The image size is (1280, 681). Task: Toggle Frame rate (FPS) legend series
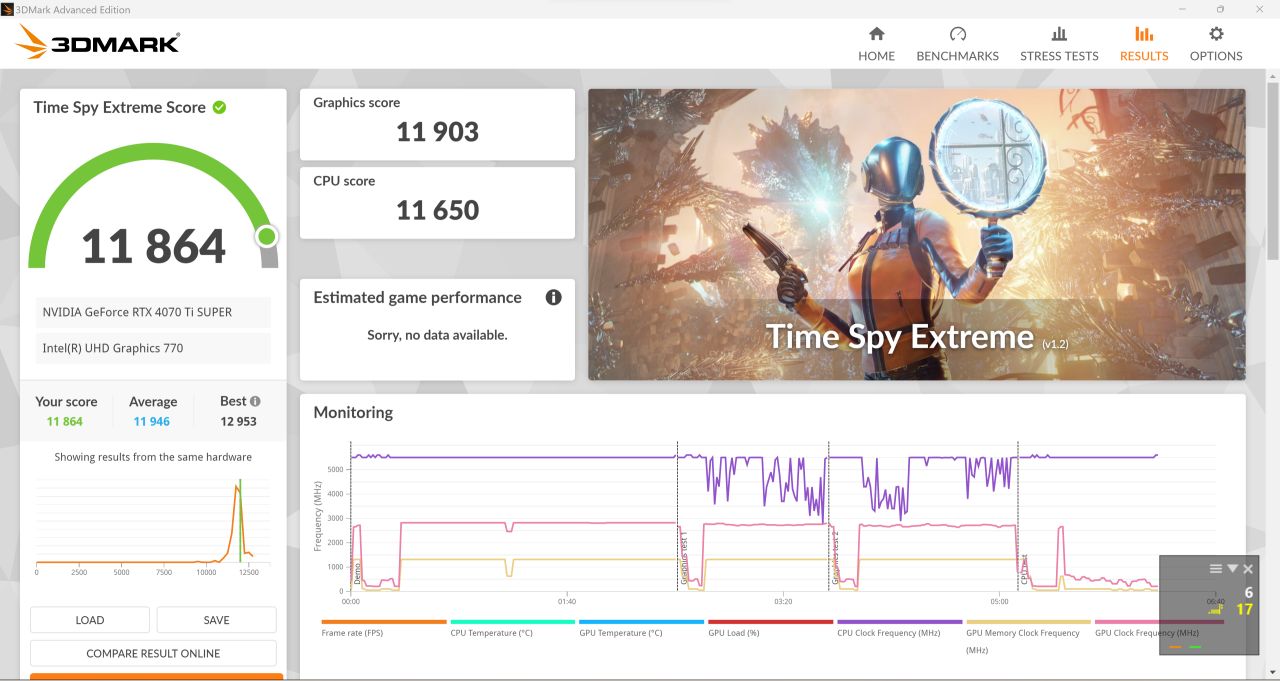[383, 628]
